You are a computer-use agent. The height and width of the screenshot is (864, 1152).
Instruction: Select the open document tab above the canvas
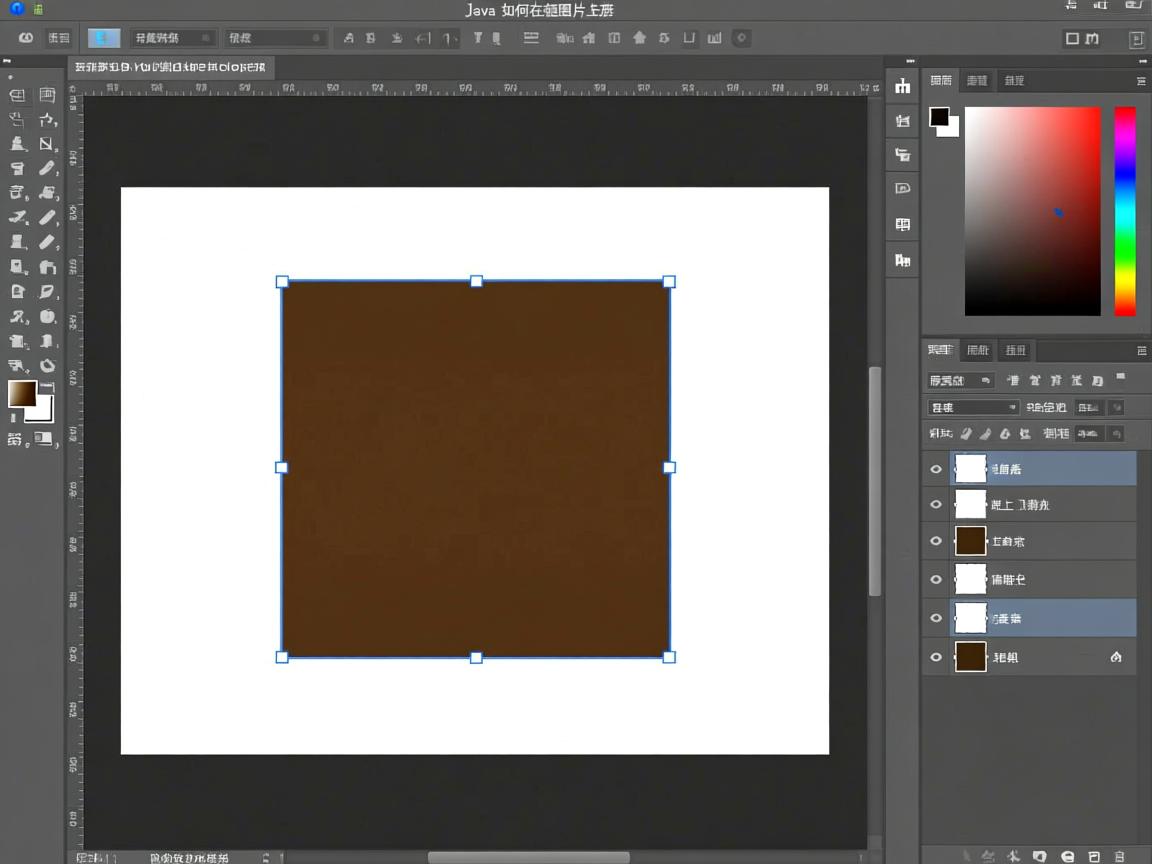point(172,68)
